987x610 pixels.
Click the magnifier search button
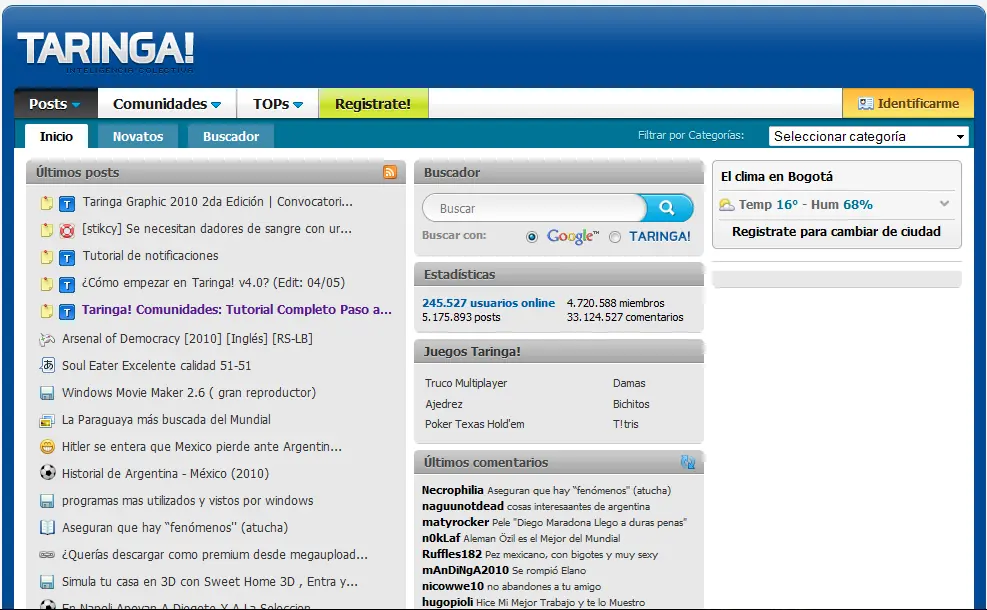667,208
